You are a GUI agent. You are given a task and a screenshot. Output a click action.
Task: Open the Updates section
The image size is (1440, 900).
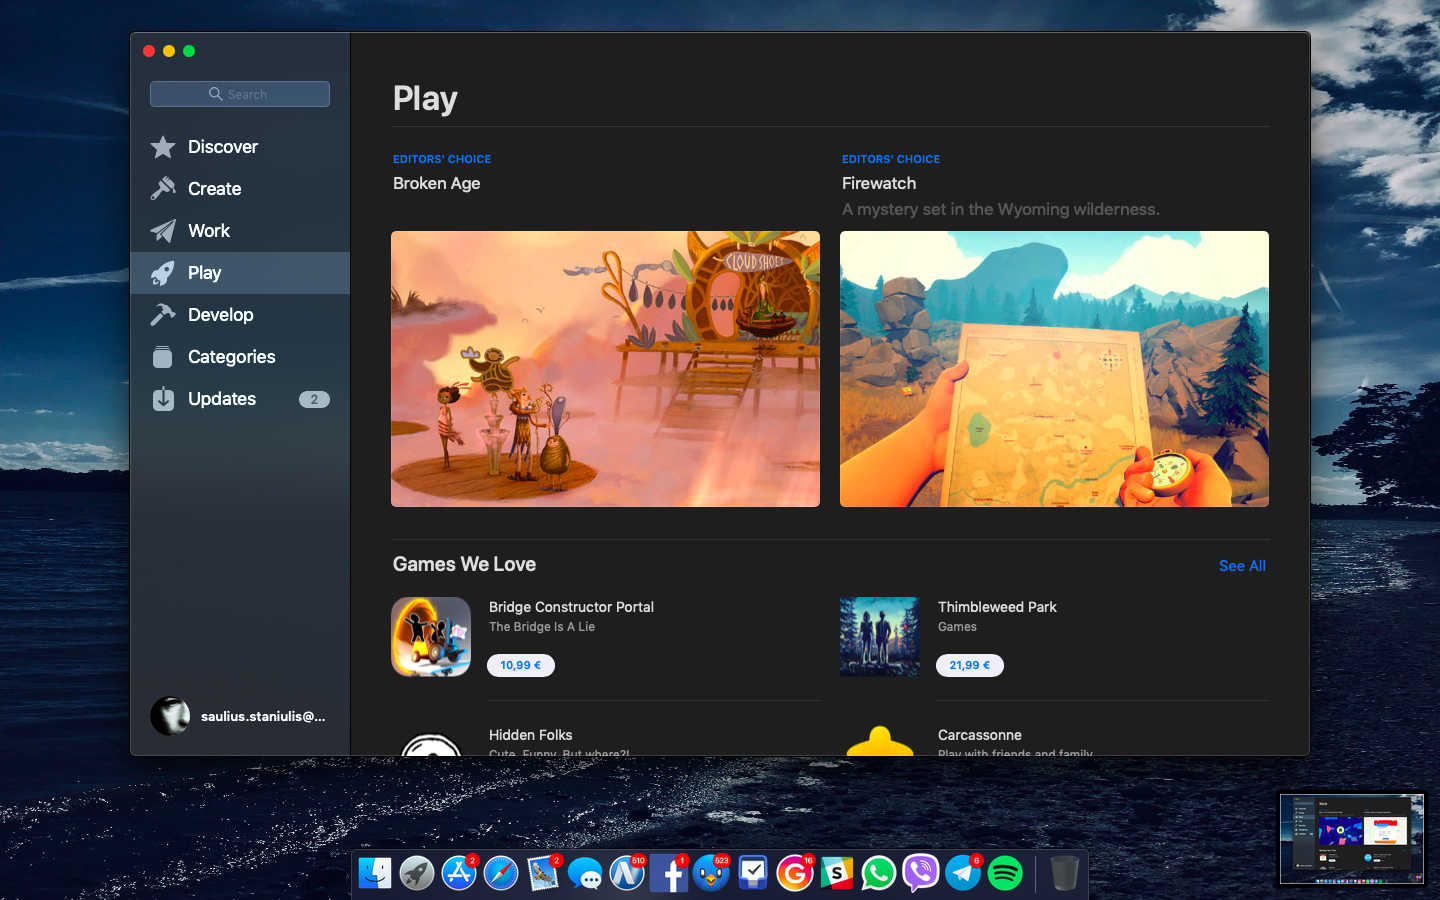point(222,399)
